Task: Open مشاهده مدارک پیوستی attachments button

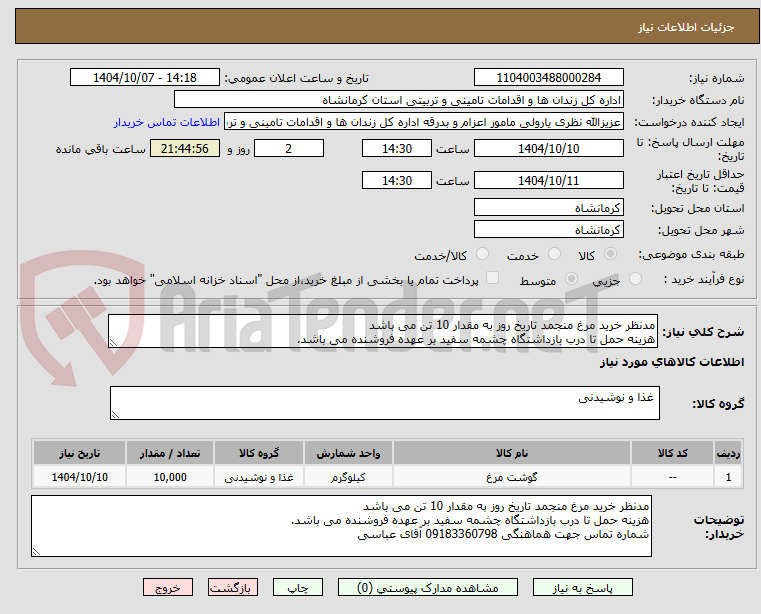Action: [428, 587]
